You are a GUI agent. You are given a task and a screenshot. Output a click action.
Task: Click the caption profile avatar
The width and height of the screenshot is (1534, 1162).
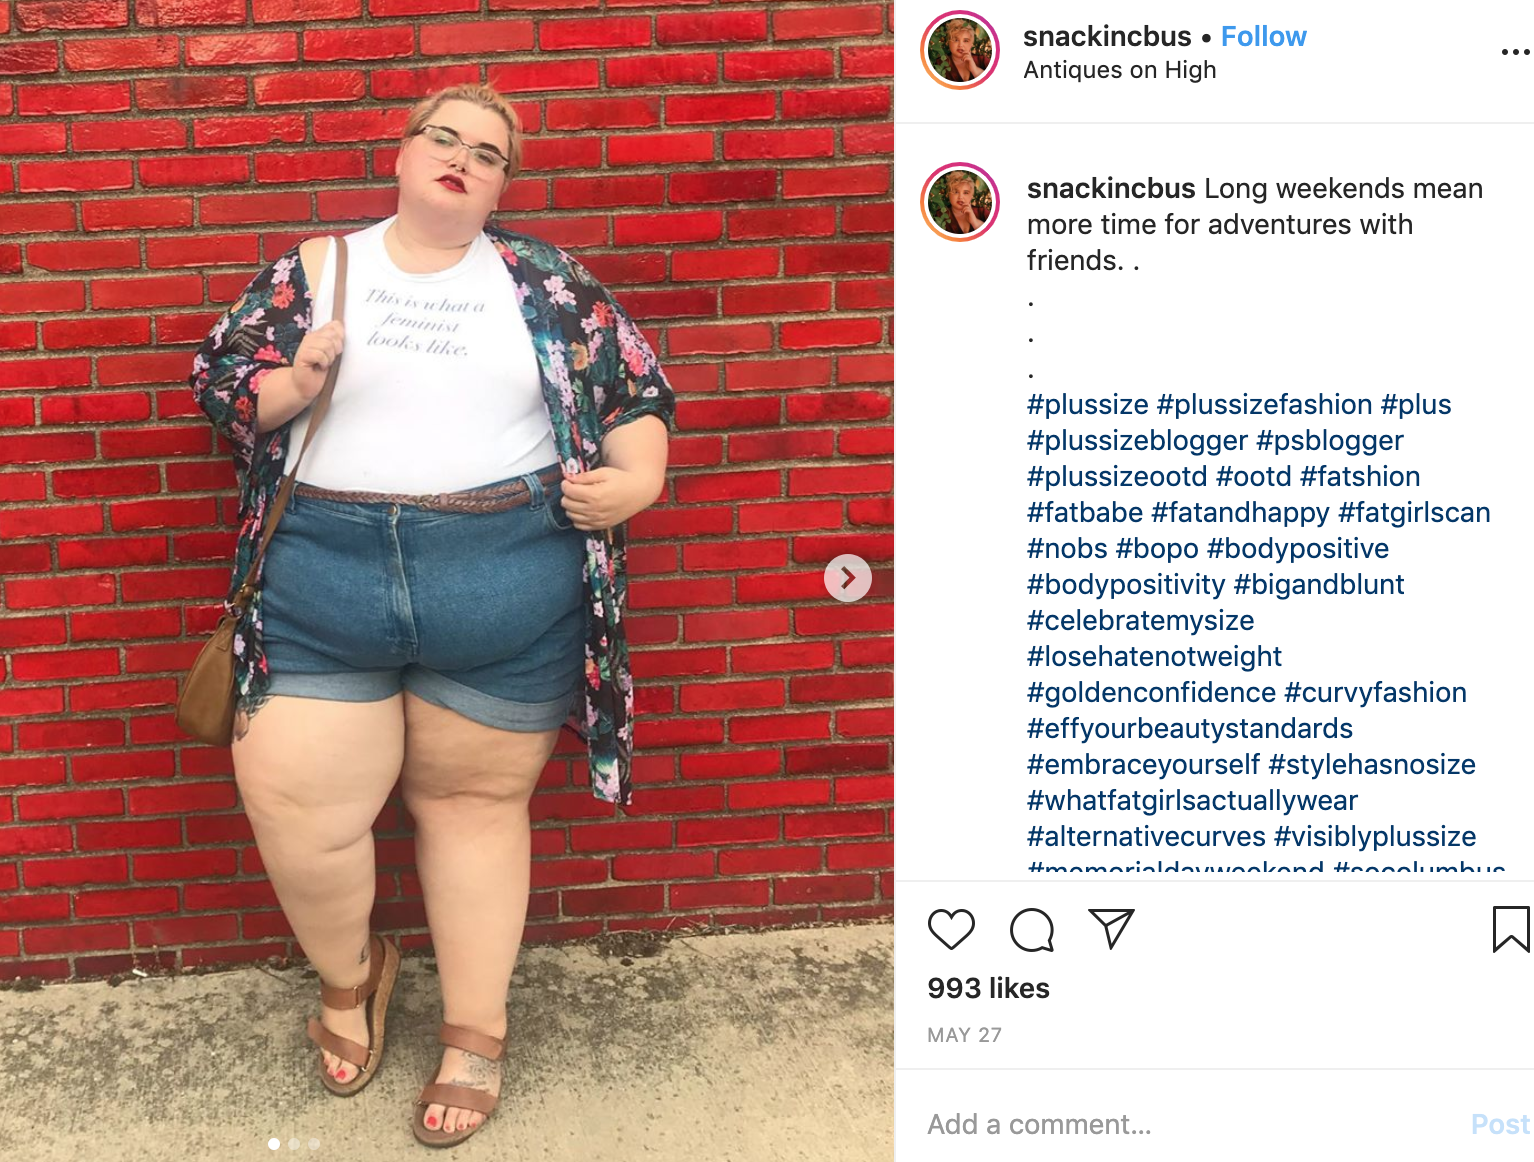[960, 202]
